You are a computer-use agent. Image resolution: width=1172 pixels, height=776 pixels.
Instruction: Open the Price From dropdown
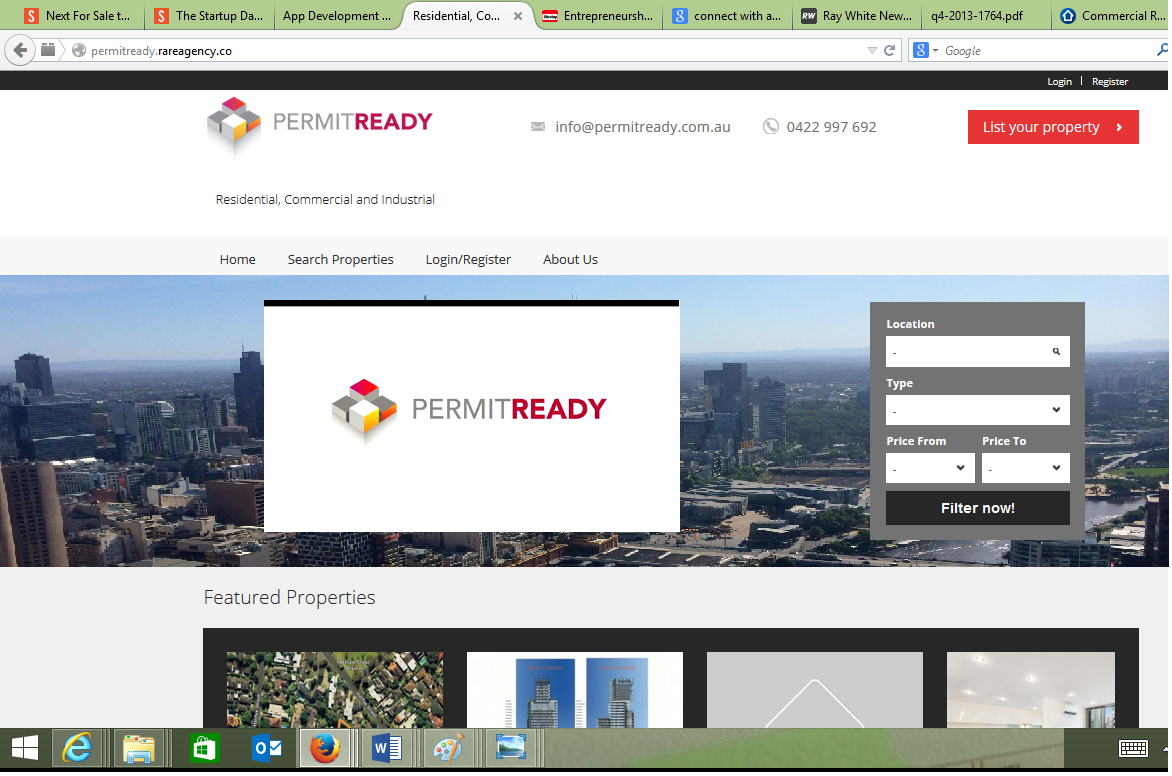[x=930, y=468]
